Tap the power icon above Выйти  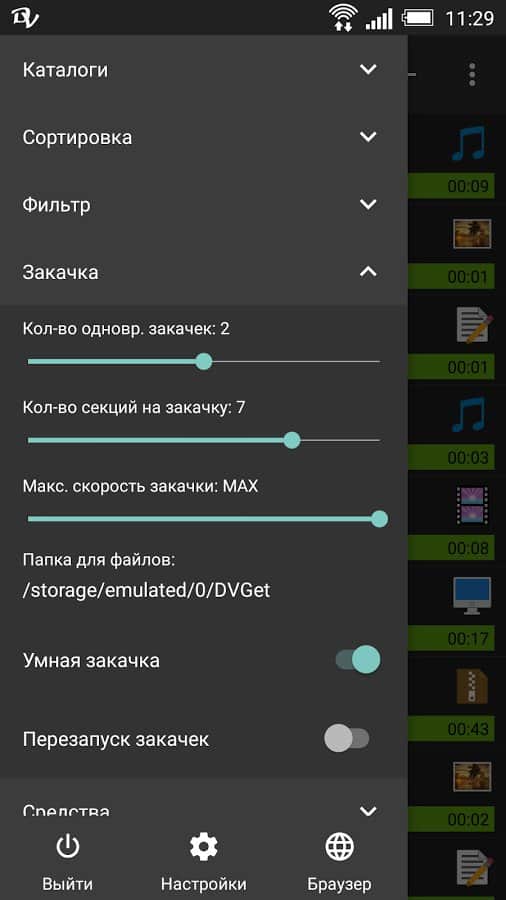pos(68,847)
